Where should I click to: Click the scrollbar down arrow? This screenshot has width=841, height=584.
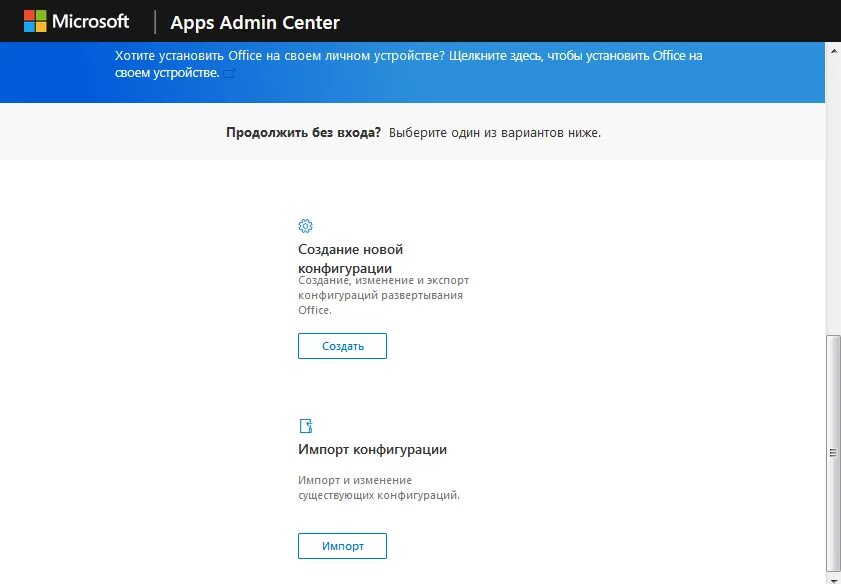click(833, 579)
